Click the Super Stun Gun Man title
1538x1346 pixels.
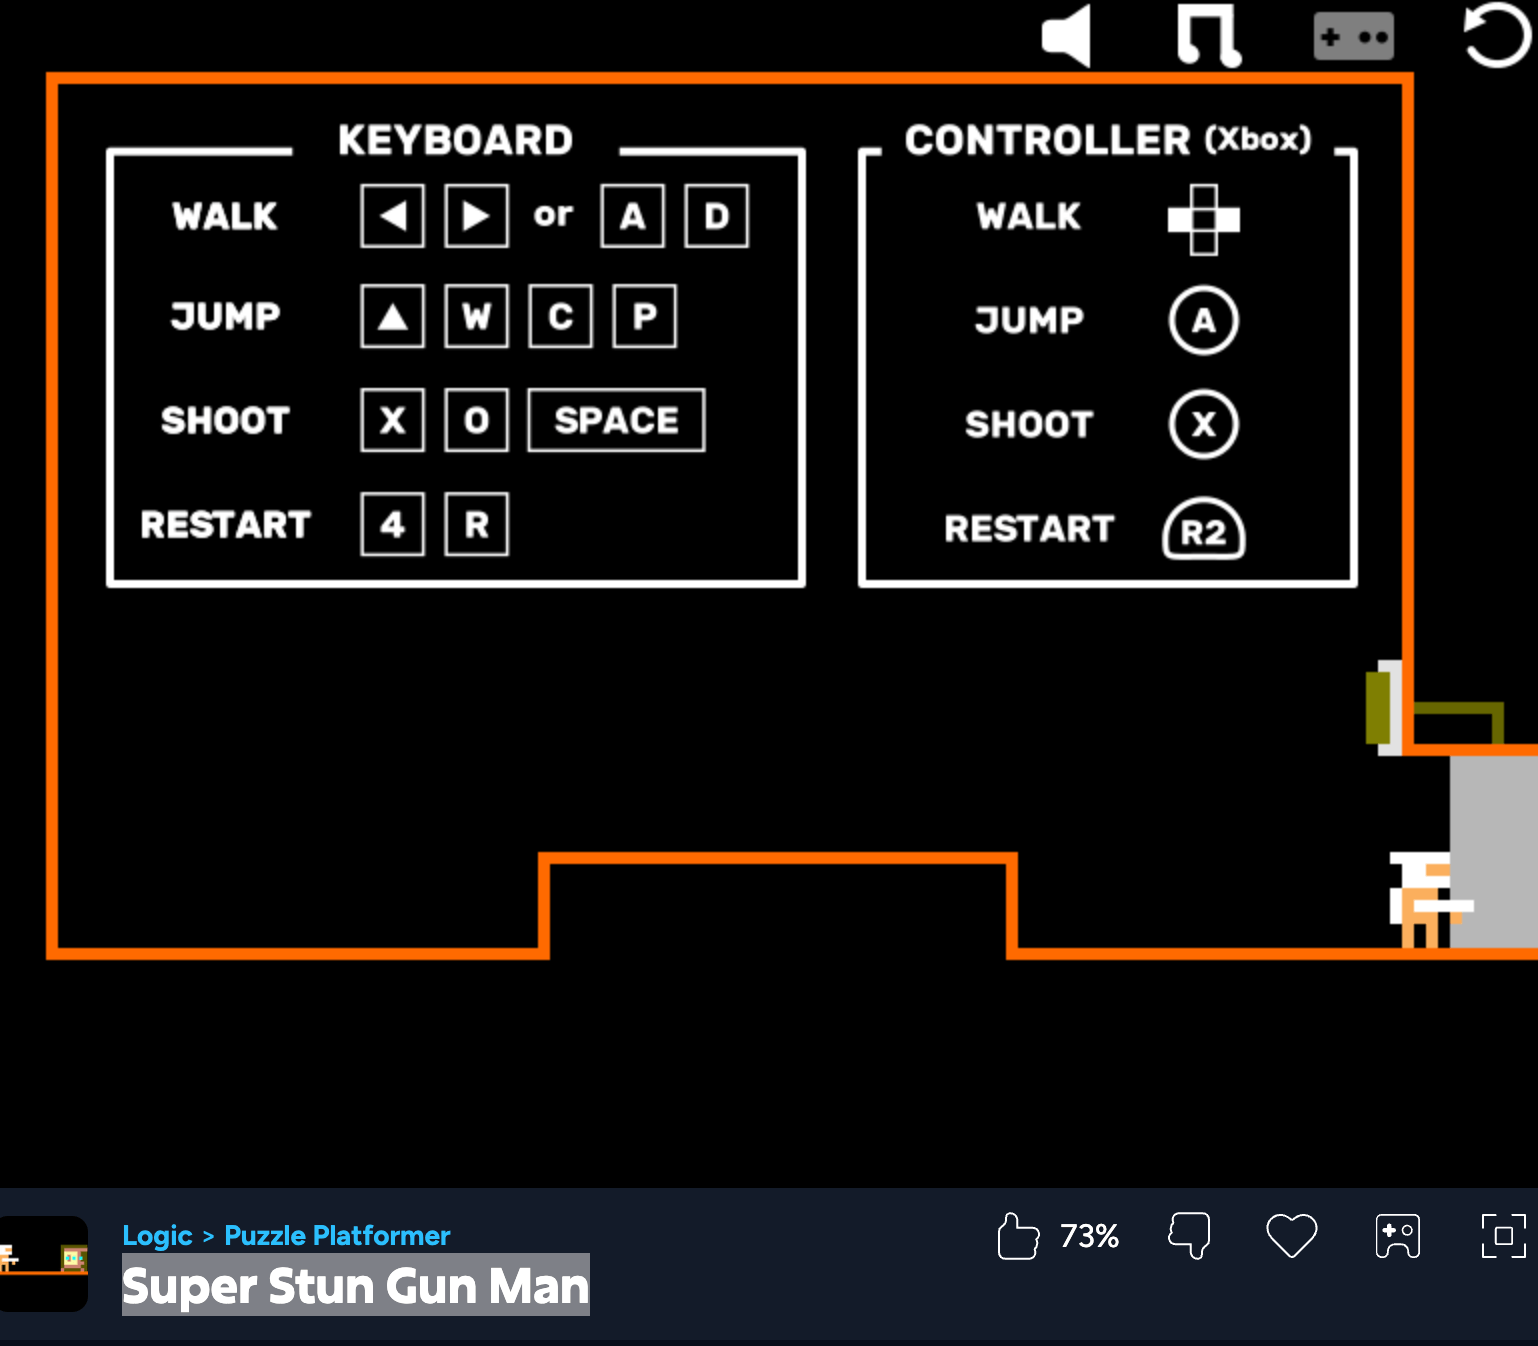tap(355, 1286)
